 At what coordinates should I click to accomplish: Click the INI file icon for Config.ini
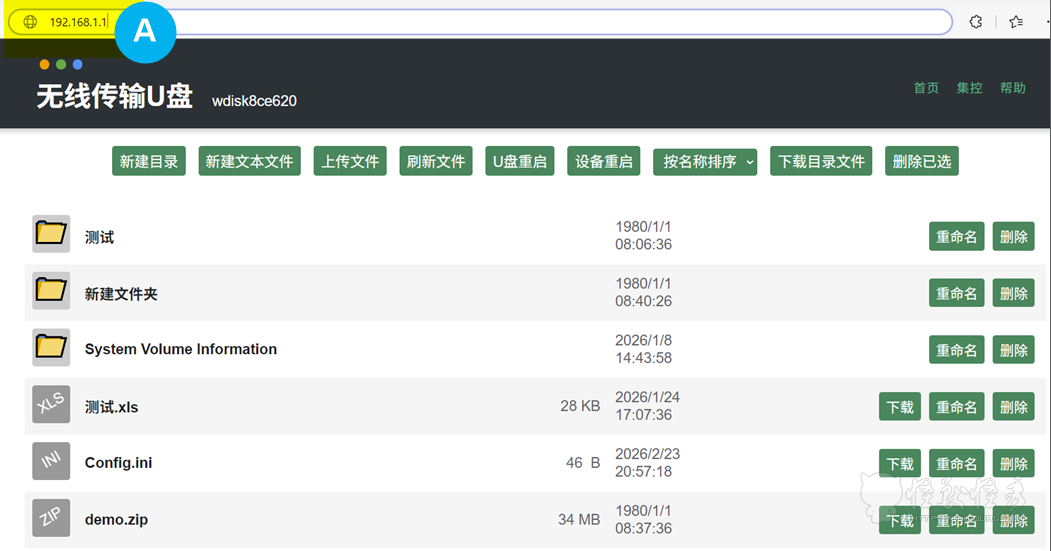51,461
